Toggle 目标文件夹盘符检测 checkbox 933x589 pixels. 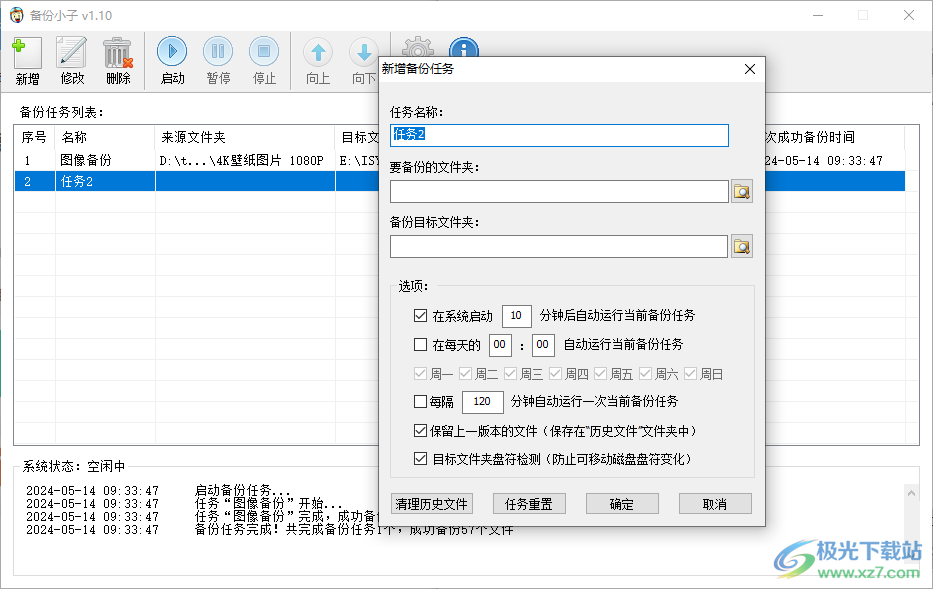click(420, 459)
